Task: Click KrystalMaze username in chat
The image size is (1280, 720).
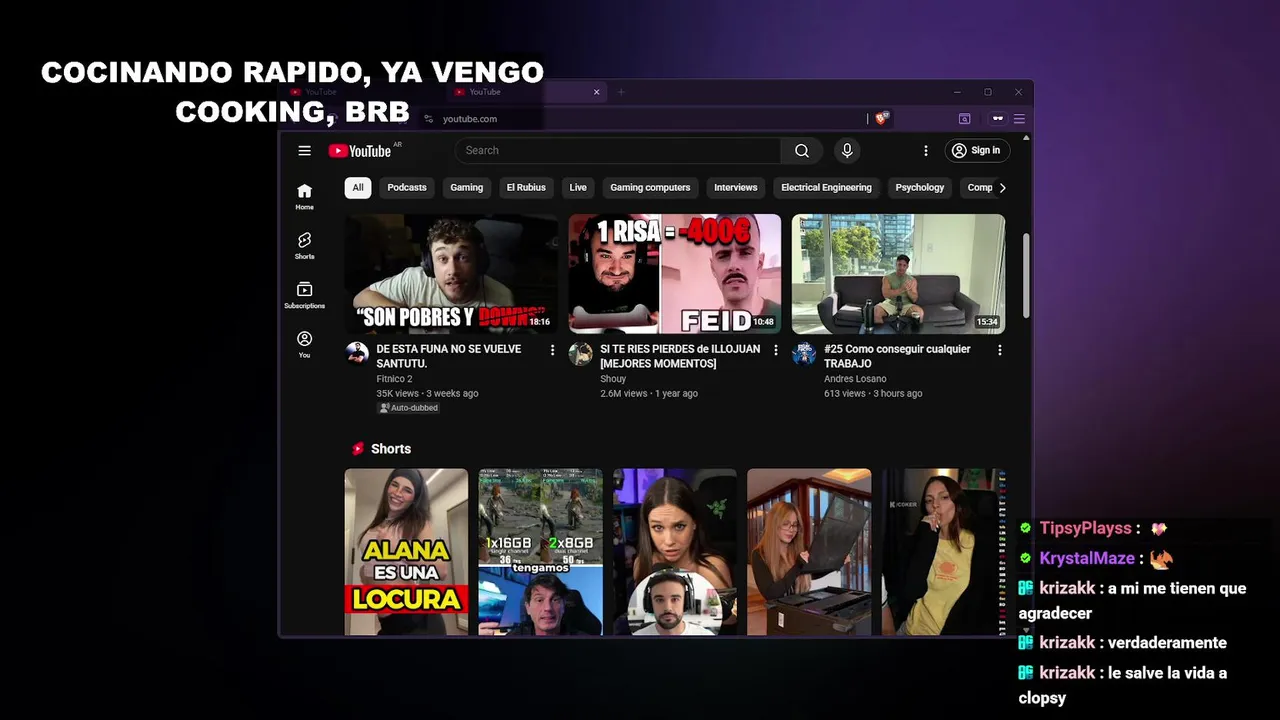Action: coord(1087,558)
